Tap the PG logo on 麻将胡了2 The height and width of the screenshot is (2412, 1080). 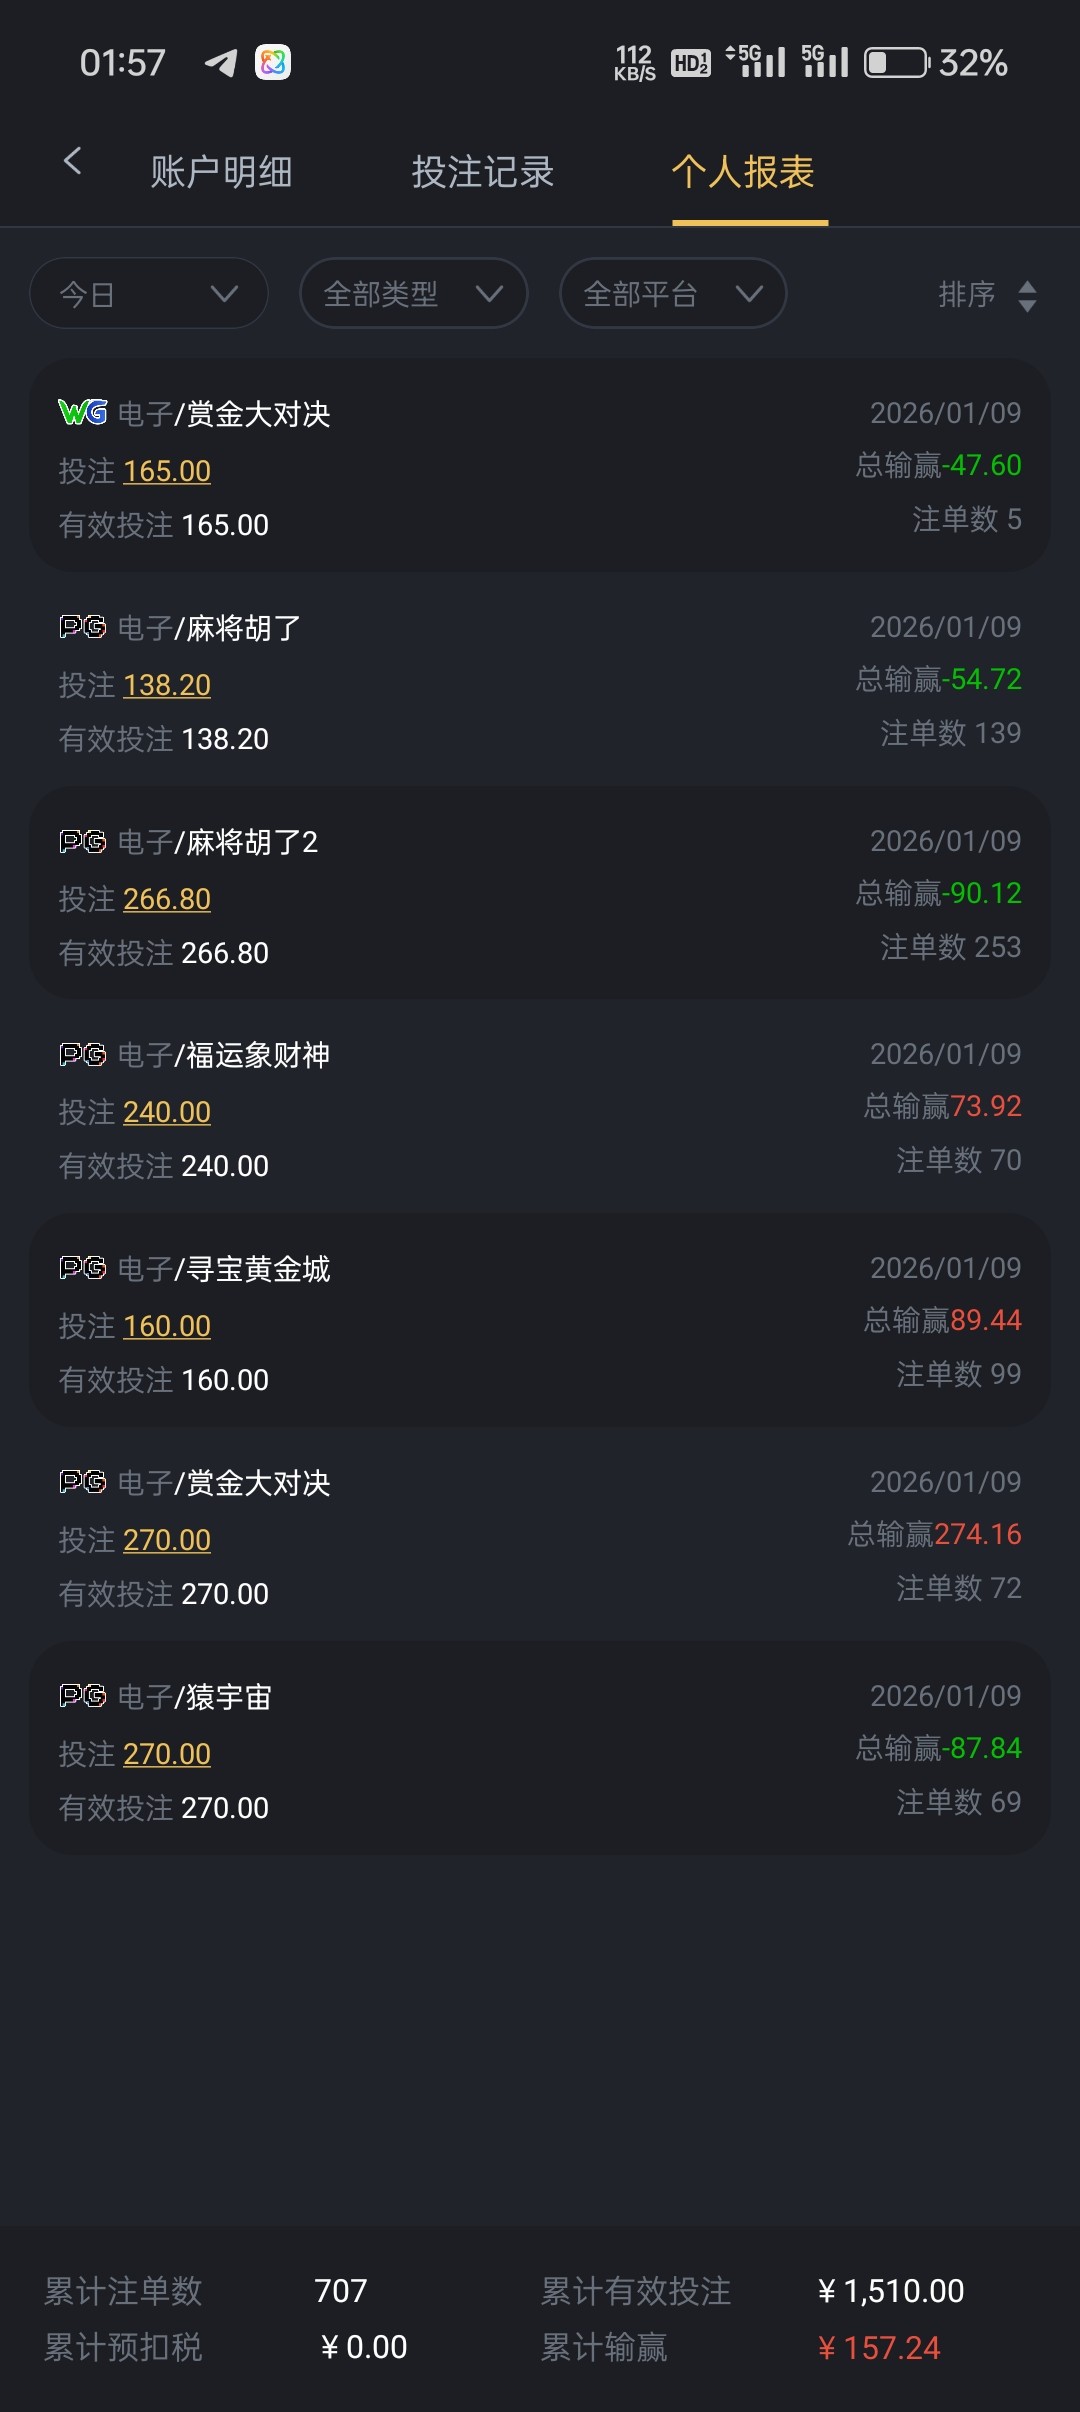[x=83, y=841]
